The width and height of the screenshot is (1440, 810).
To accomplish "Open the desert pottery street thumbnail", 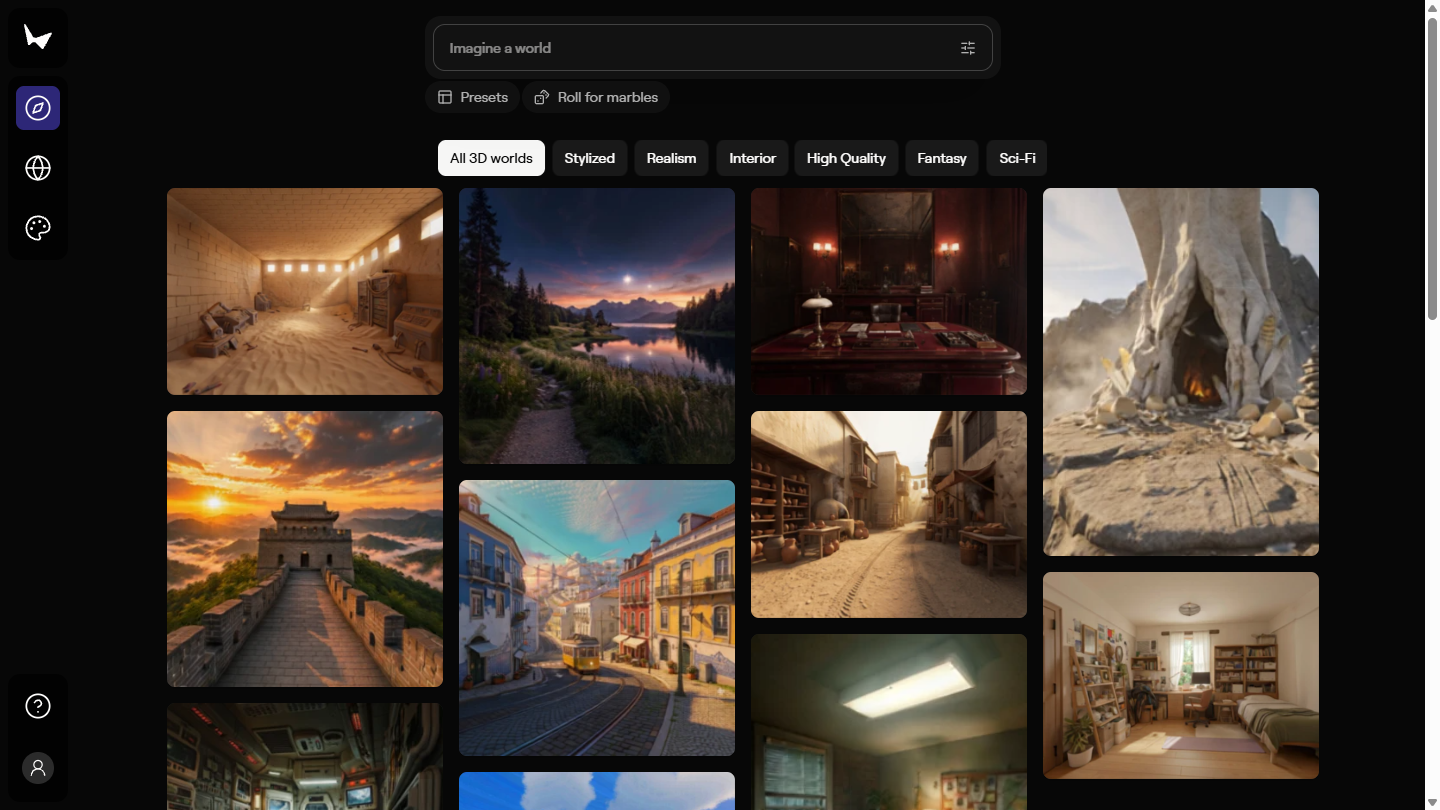I will [889, 514].
